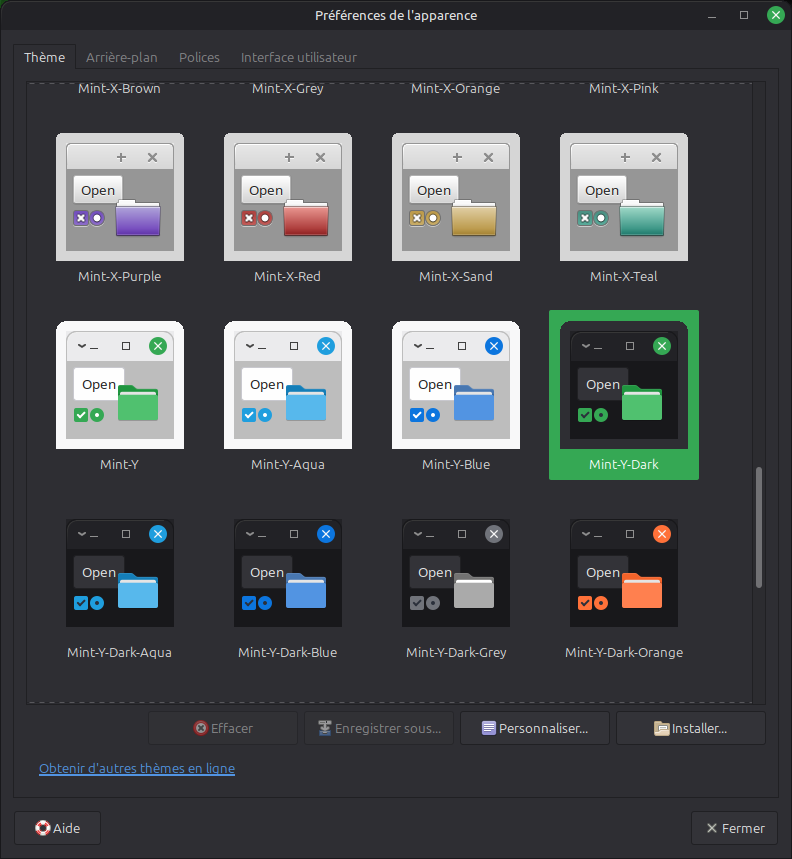The height and width of the screenshot is (859, 792).
Task: Select the Mint-X-Purple theme thumbnail
Action: tap(120, 197)
